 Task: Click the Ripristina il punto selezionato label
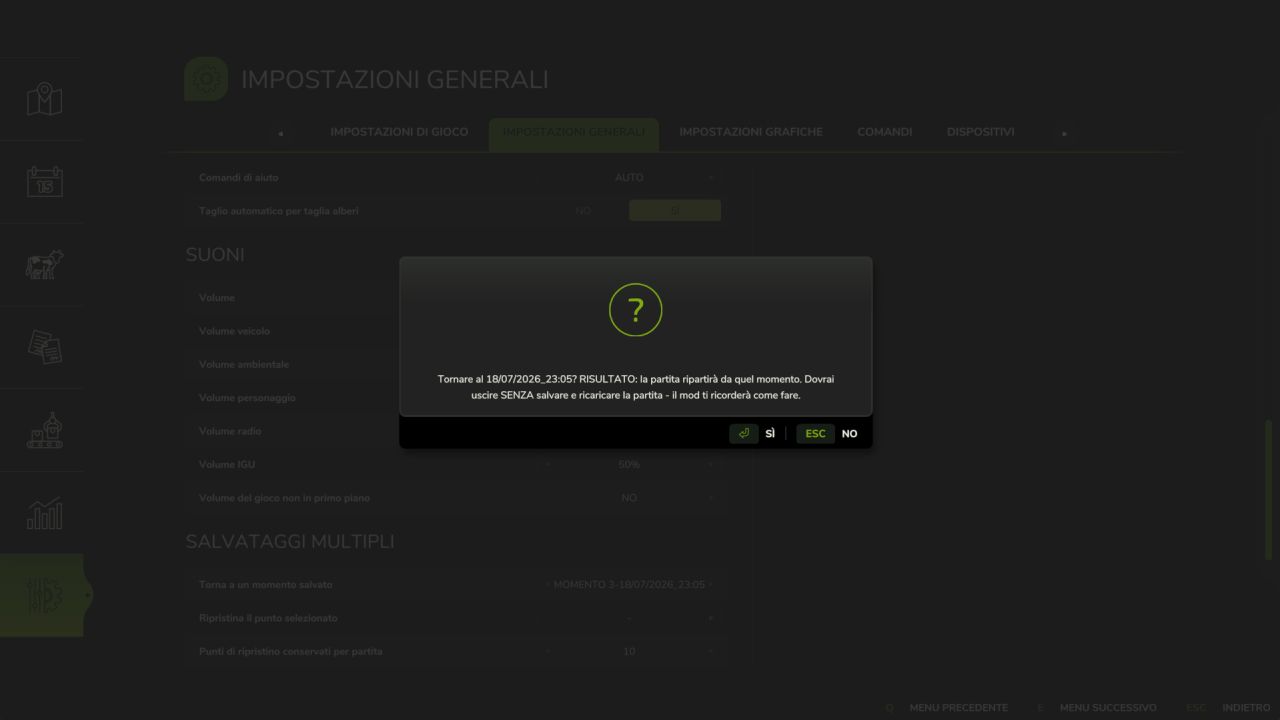(x=268, y=618)
